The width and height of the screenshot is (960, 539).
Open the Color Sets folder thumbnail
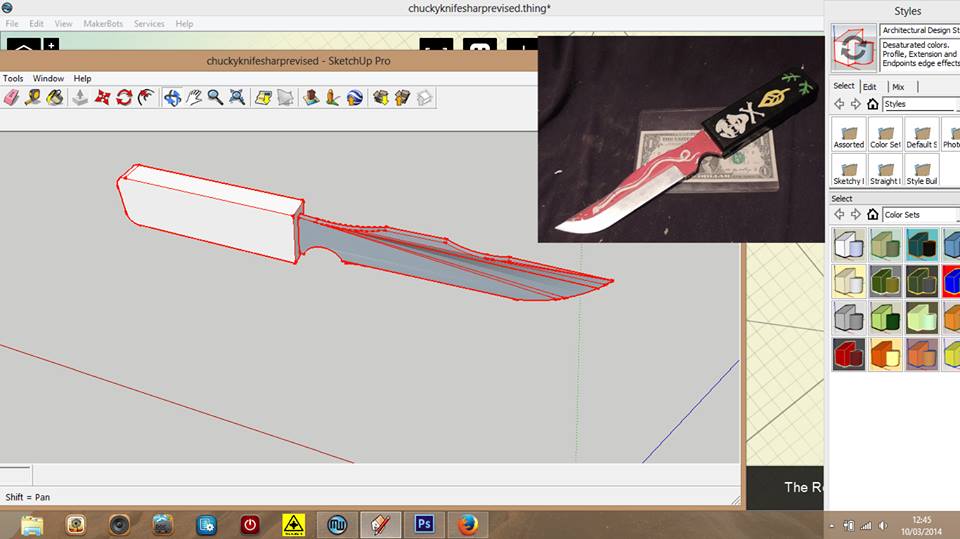tap(885, 134)
